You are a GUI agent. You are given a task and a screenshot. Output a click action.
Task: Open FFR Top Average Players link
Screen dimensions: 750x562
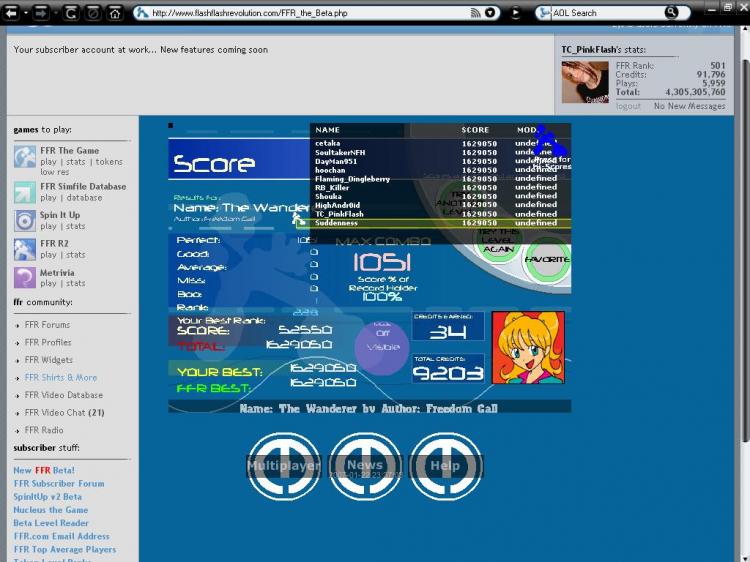point(65,550)
